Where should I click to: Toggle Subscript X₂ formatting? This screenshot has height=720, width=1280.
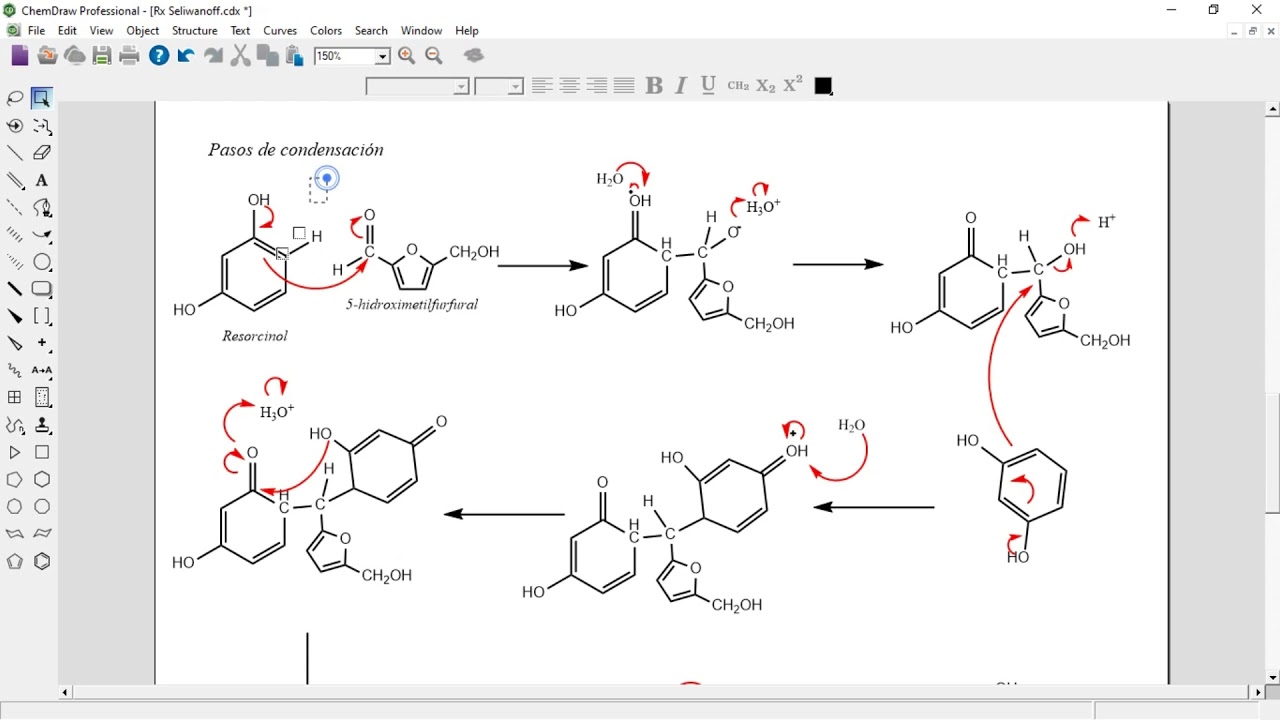pos(766,86)
